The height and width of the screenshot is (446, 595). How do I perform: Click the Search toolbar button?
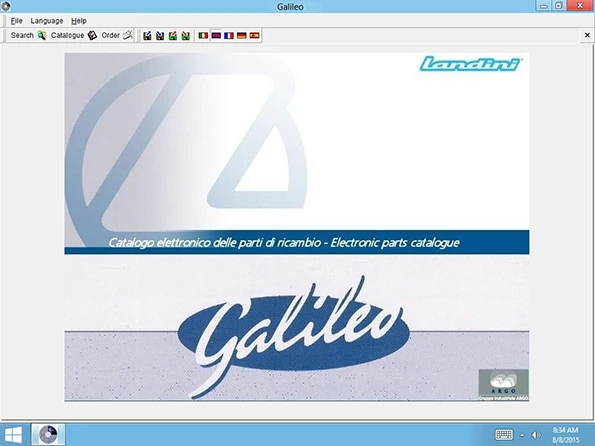click(28, 35)
